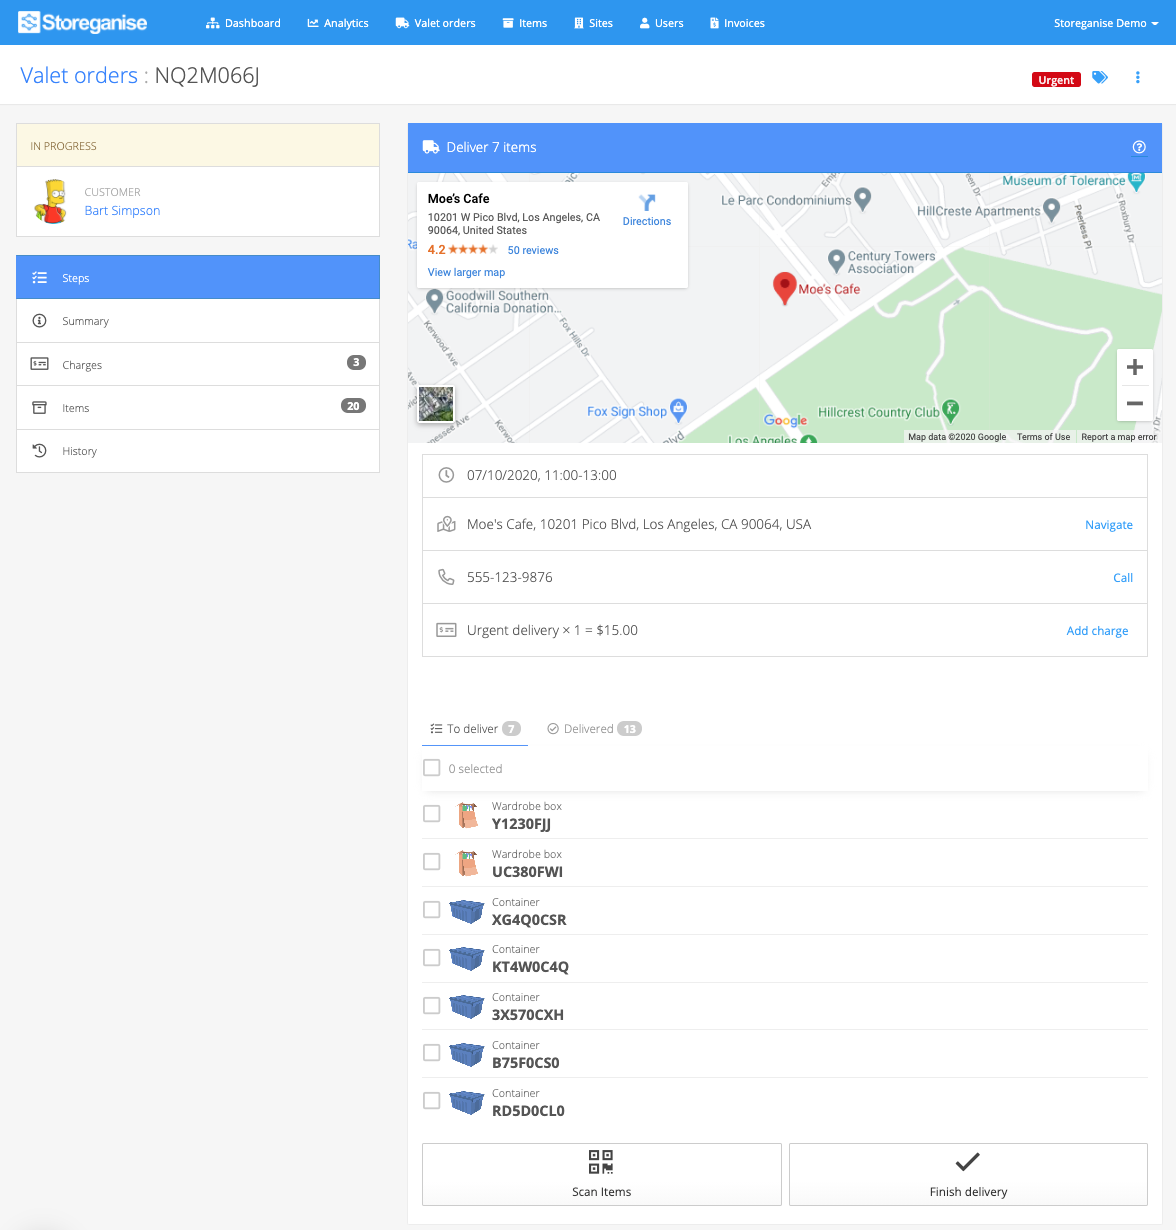
Task: Select the Steps sidebar tab
Action: (198, 277)
